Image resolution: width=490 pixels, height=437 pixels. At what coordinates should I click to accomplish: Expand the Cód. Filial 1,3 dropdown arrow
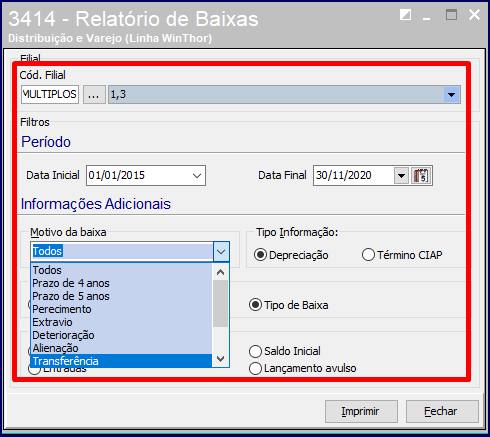tap(452, 95)
